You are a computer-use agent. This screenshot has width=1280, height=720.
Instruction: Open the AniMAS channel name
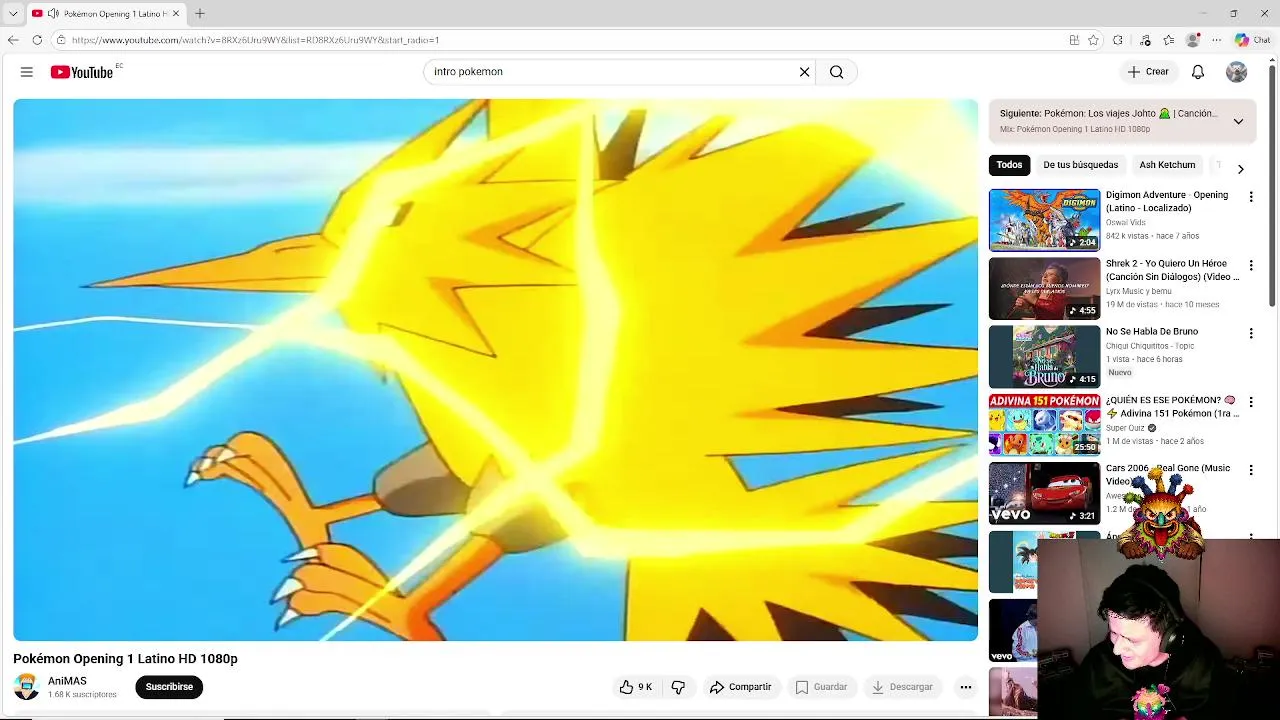pyautogui.click(x=67, y=681)
